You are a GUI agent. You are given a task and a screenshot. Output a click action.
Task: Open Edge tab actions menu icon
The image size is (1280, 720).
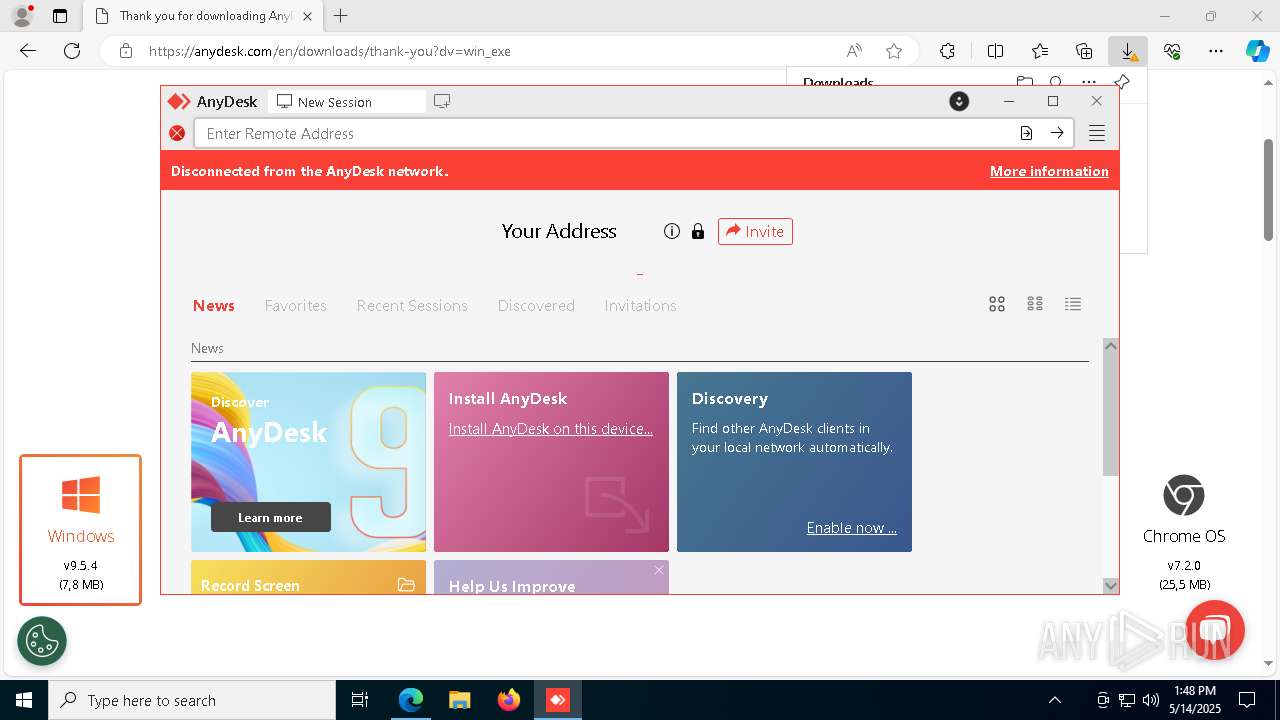point(60,16)
